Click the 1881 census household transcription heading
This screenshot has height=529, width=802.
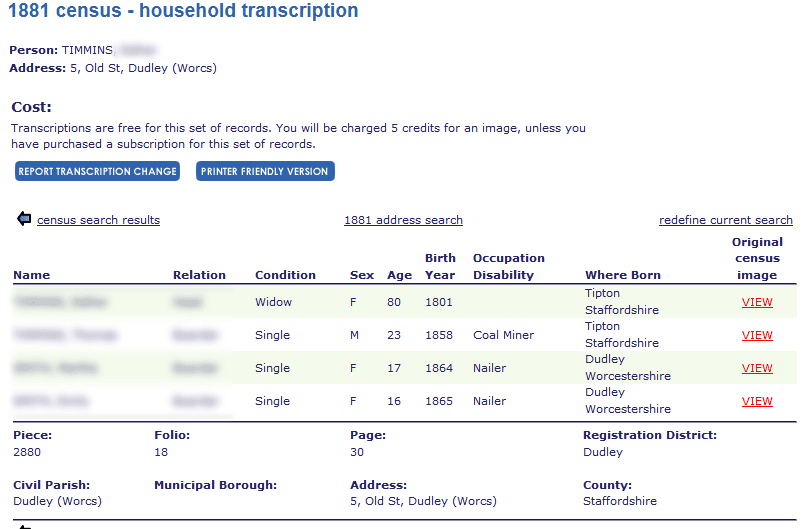click(183, 12)
